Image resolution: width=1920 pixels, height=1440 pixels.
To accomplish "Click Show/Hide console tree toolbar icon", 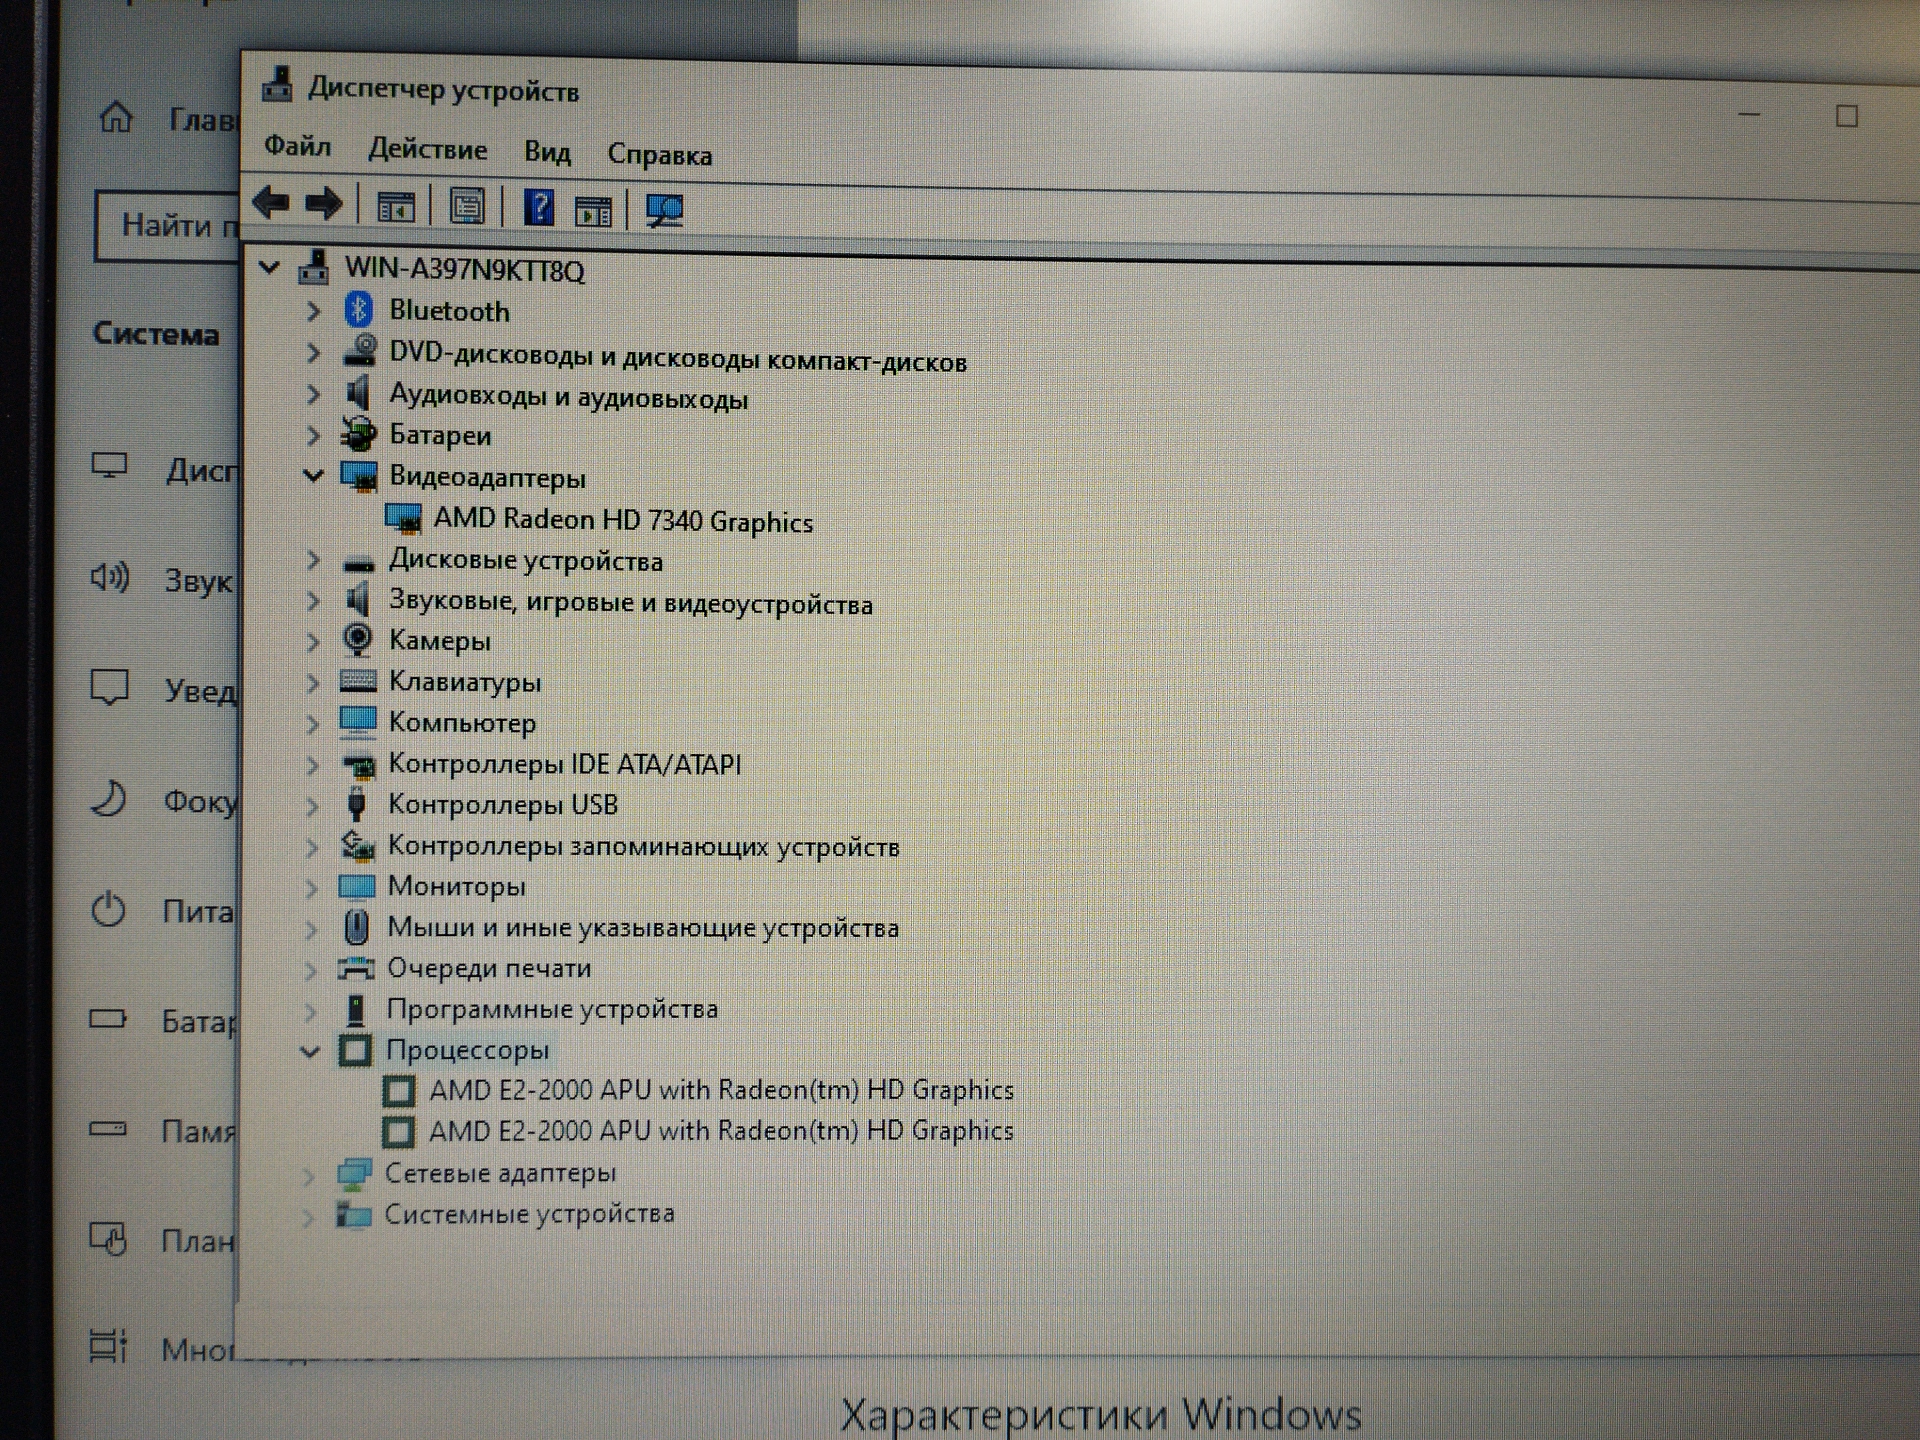I will 395,207.
